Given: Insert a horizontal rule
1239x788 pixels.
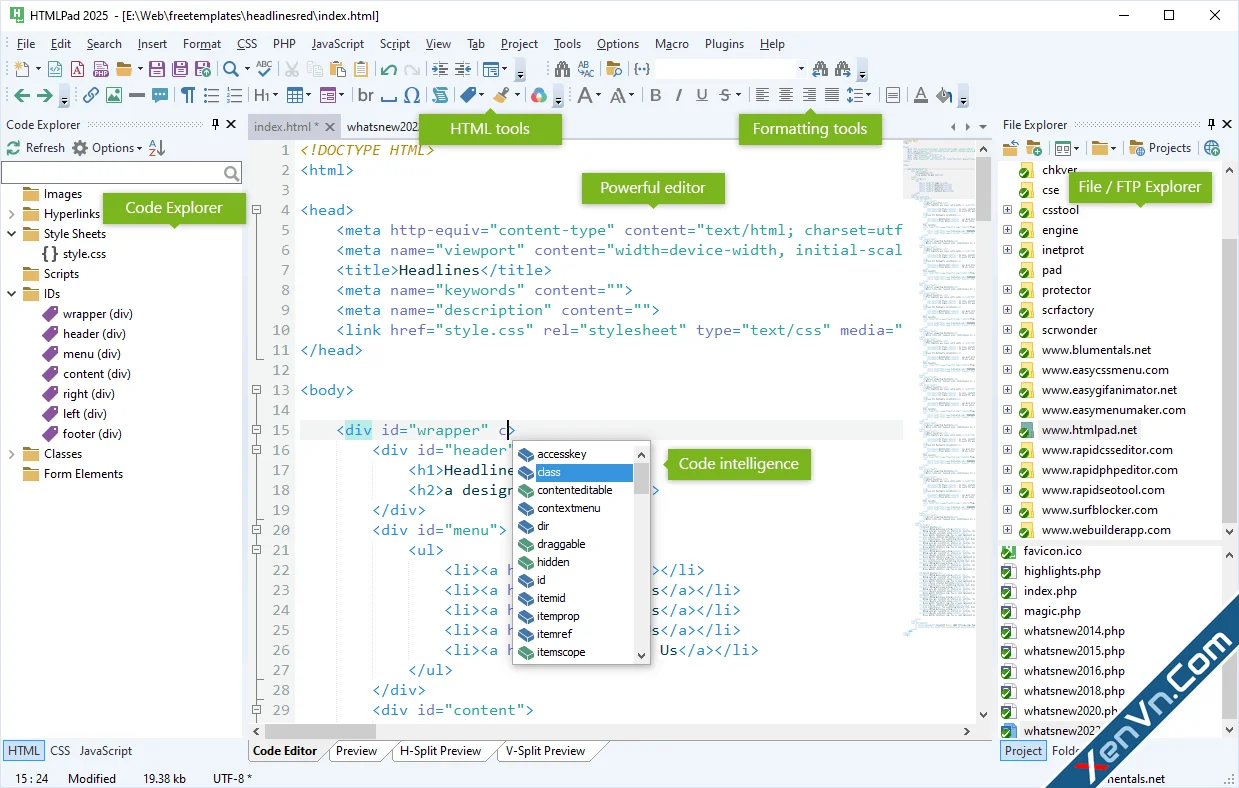Looking at the screenshot, I should [137, 95].
